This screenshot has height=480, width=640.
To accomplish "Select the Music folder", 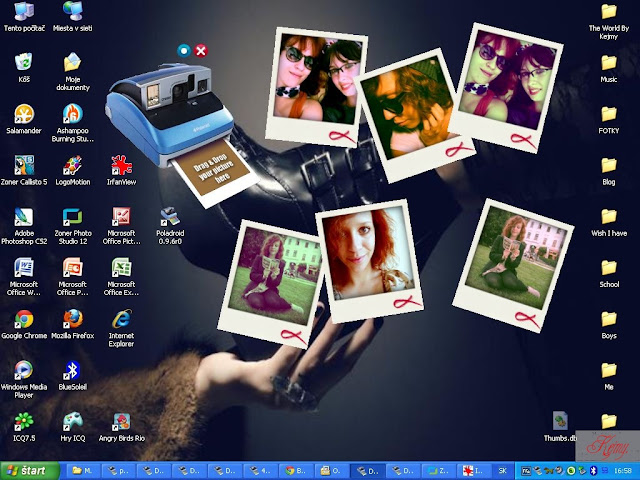I will click(609, 69).
